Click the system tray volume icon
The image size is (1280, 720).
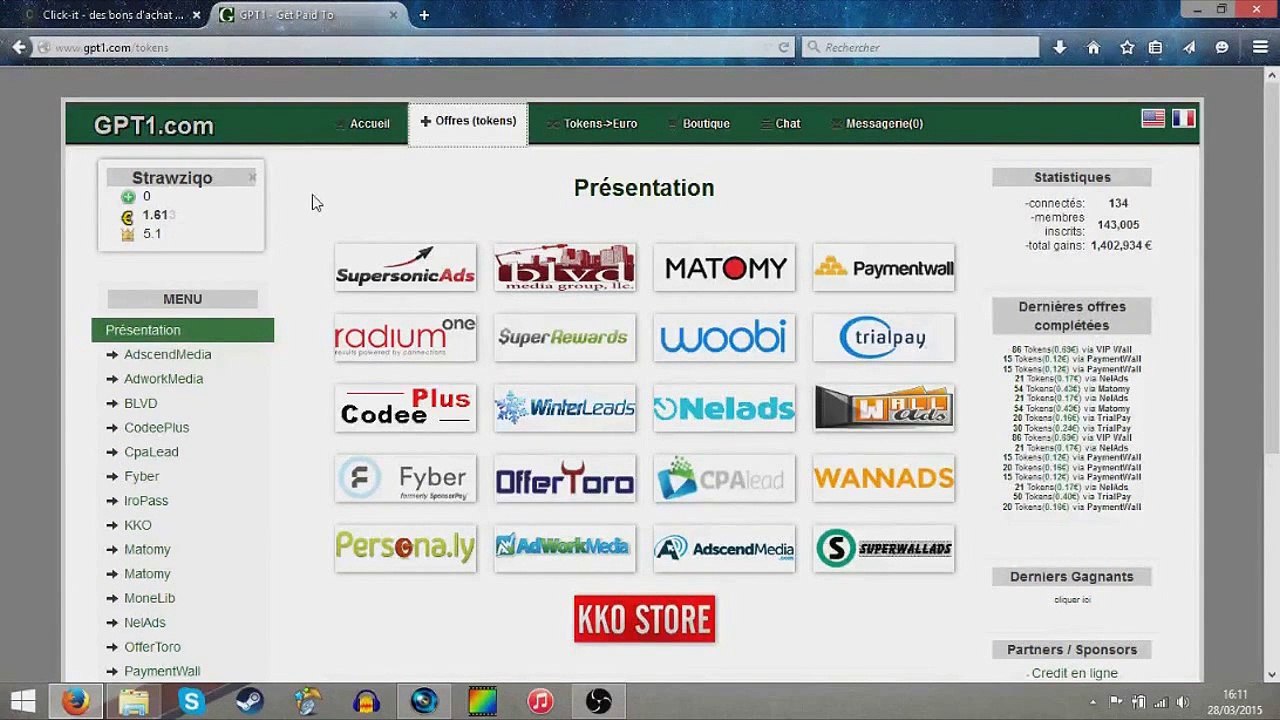(1183, 702)
